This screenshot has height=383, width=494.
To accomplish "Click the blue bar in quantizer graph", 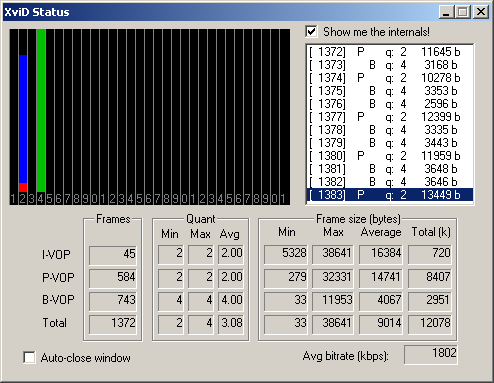I will click(23, 119).
